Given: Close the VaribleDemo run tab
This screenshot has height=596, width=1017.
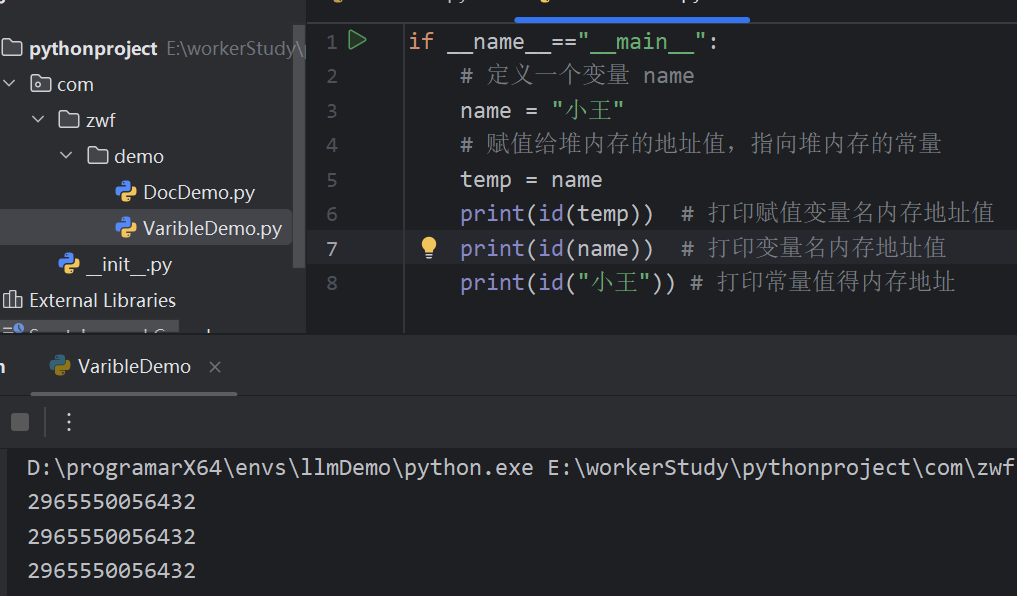Looking at the screenshot, I should click(x=215, y=367).
